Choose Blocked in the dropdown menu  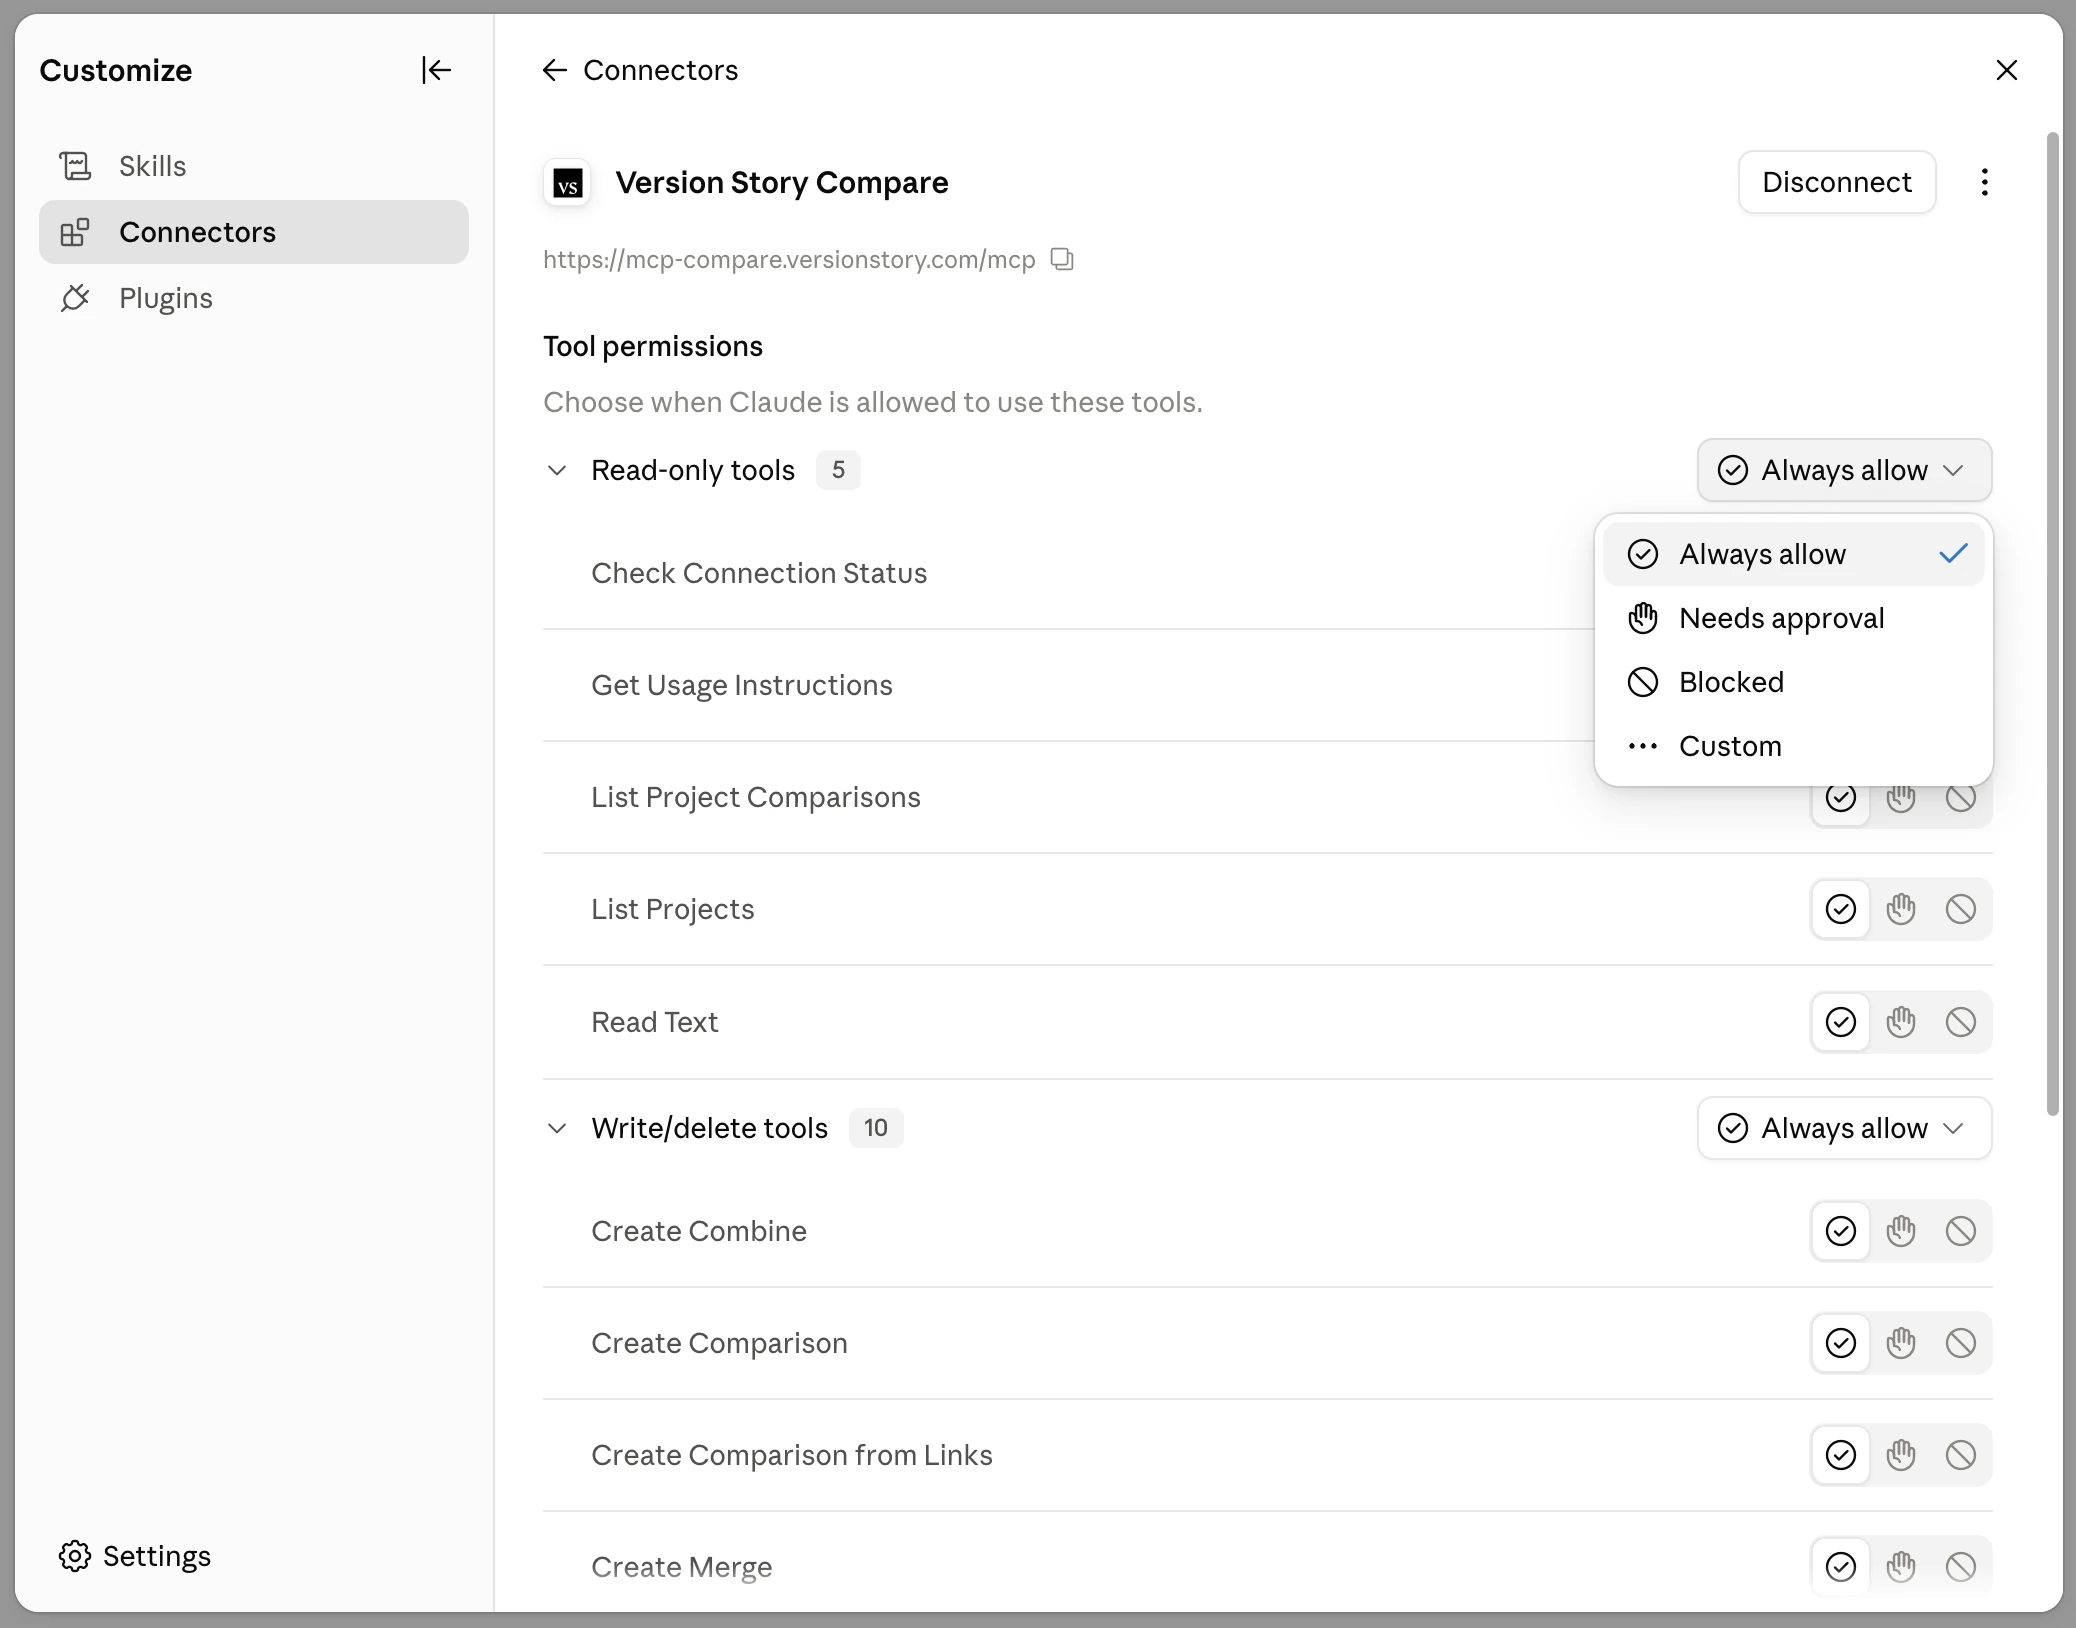click(1794, 682)
